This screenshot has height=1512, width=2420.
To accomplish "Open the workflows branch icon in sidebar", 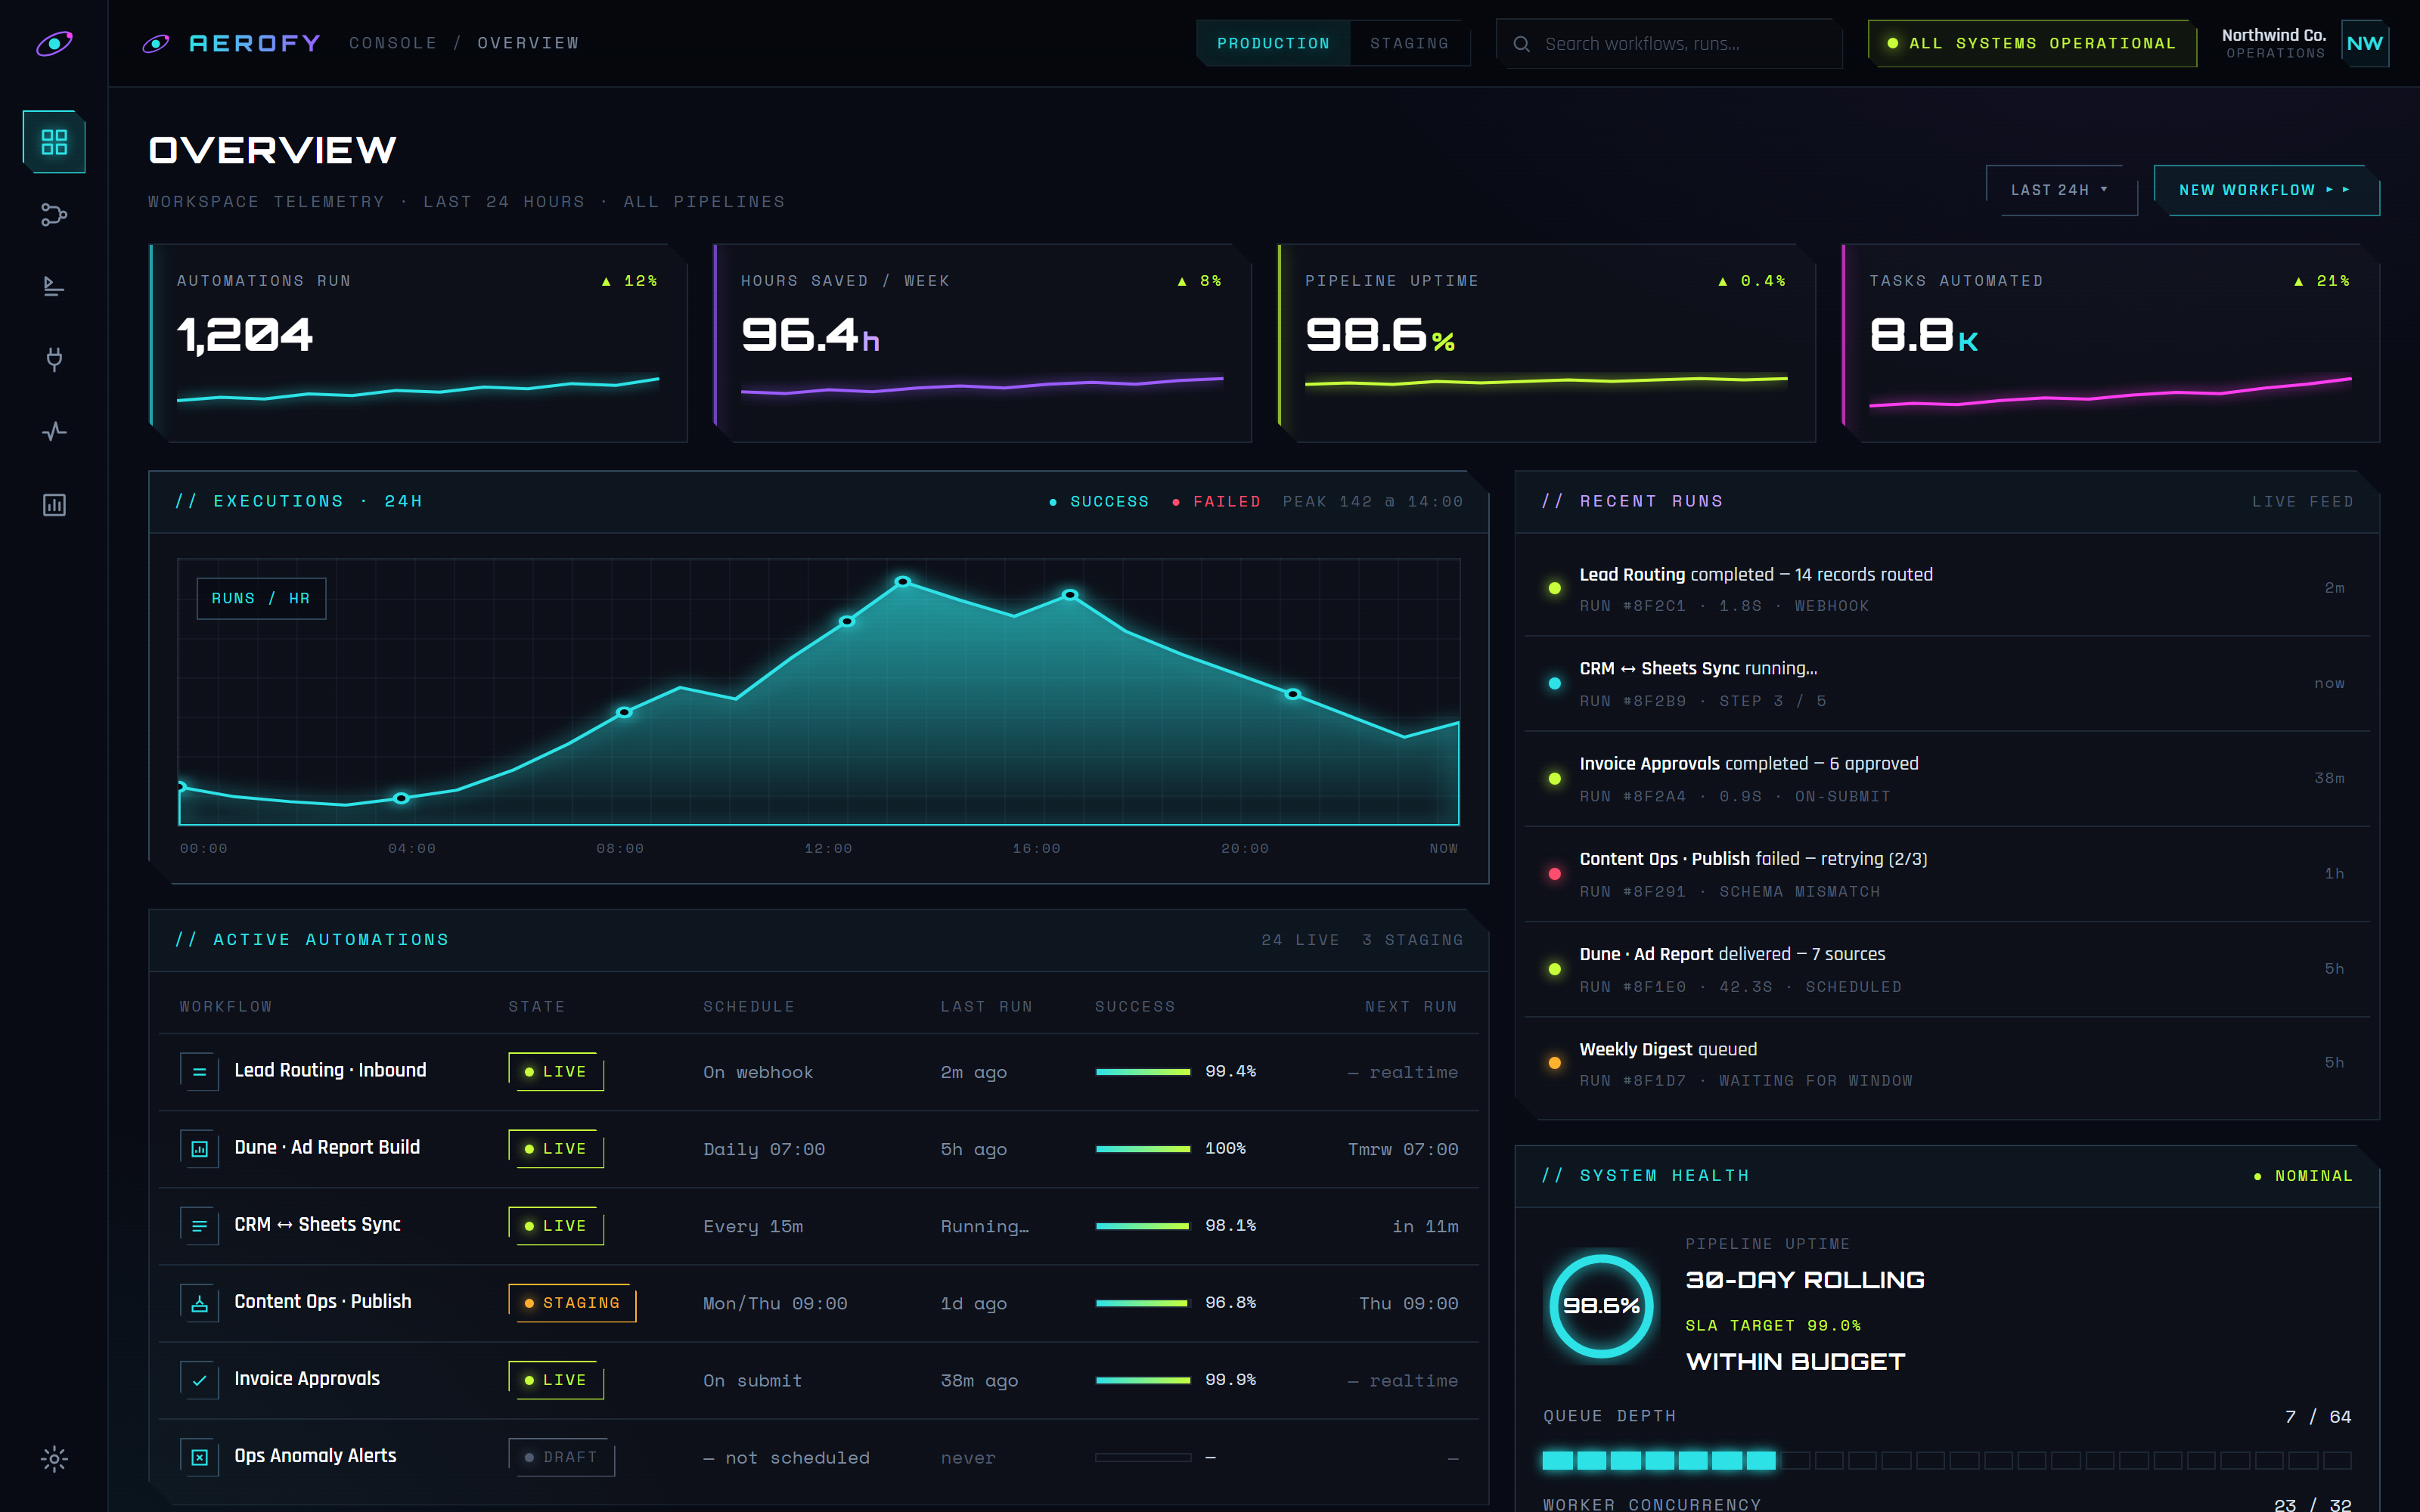I will click(x=54, y=214).
